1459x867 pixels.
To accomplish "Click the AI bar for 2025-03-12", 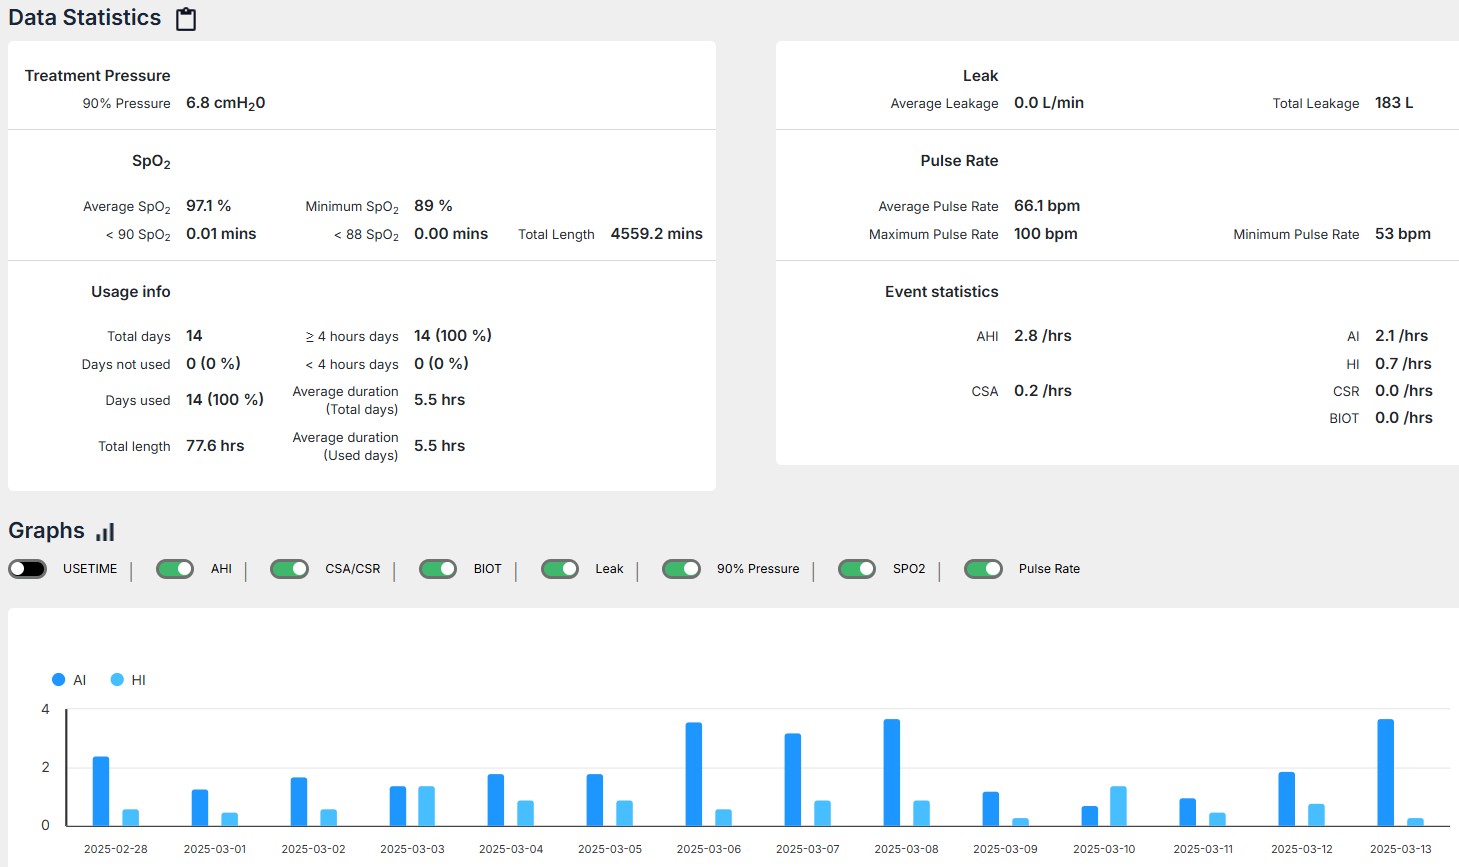I will pos(1287,799).
